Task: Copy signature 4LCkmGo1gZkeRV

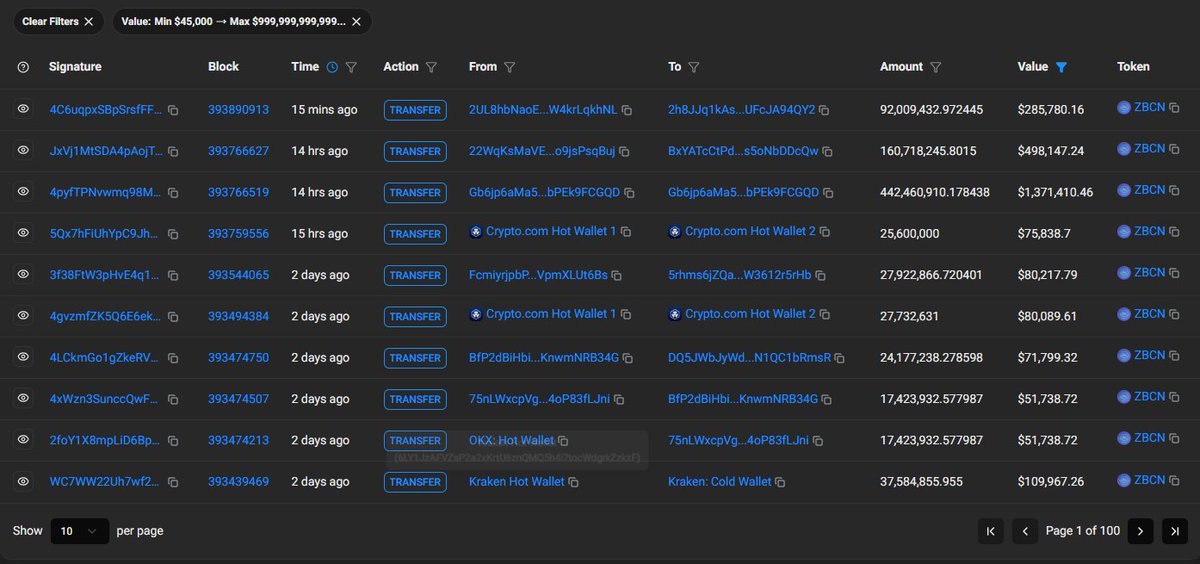Action: pyautogui.click(x=173, y=358)
